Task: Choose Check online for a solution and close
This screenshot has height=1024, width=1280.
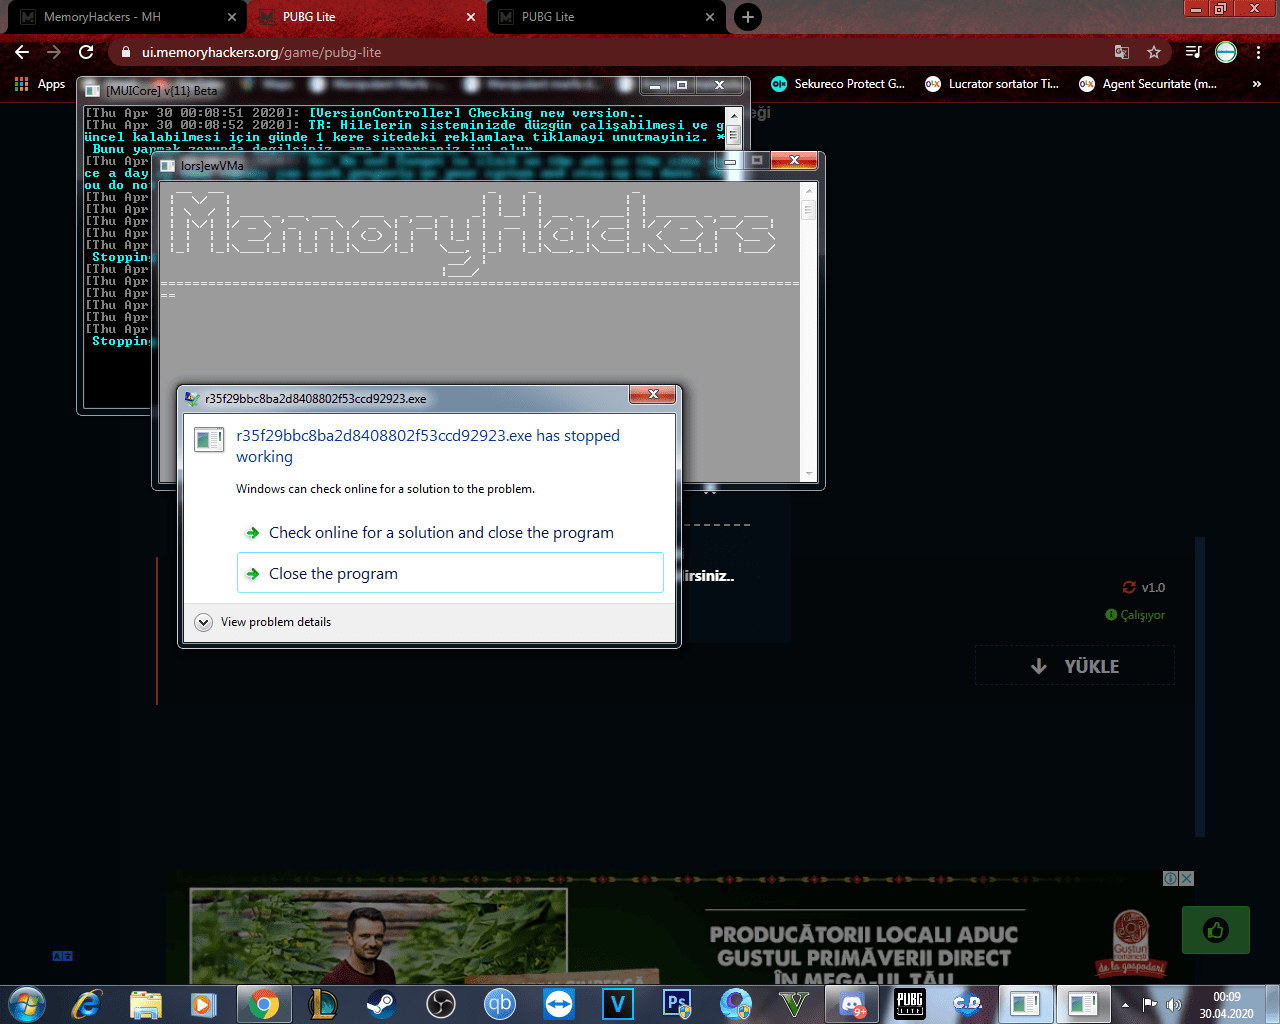Action: coord(450,533)
